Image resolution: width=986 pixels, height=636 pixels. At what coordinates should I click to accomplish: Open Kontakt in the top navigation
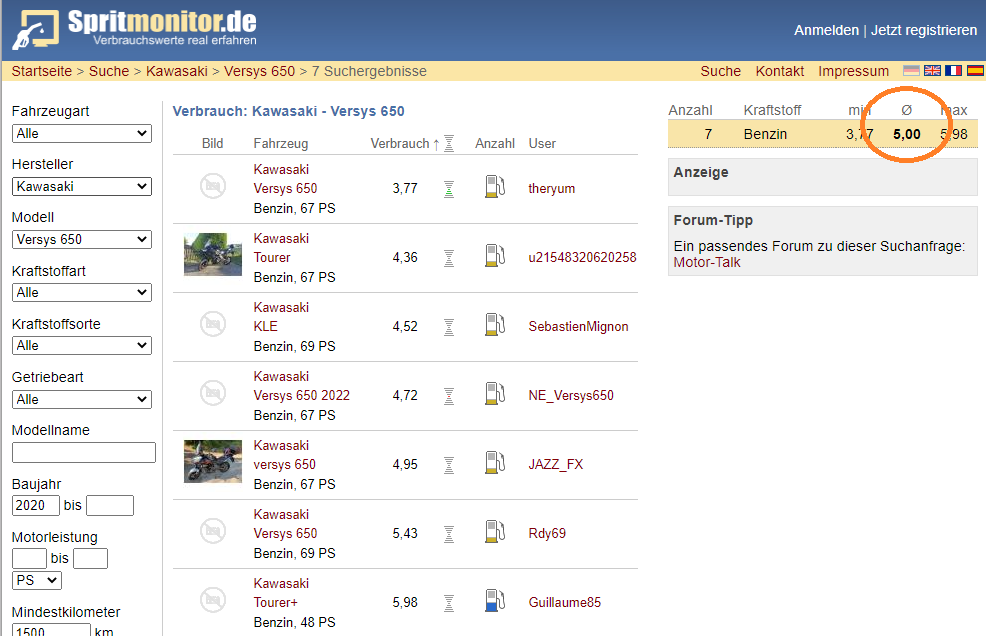coord(780,71)
